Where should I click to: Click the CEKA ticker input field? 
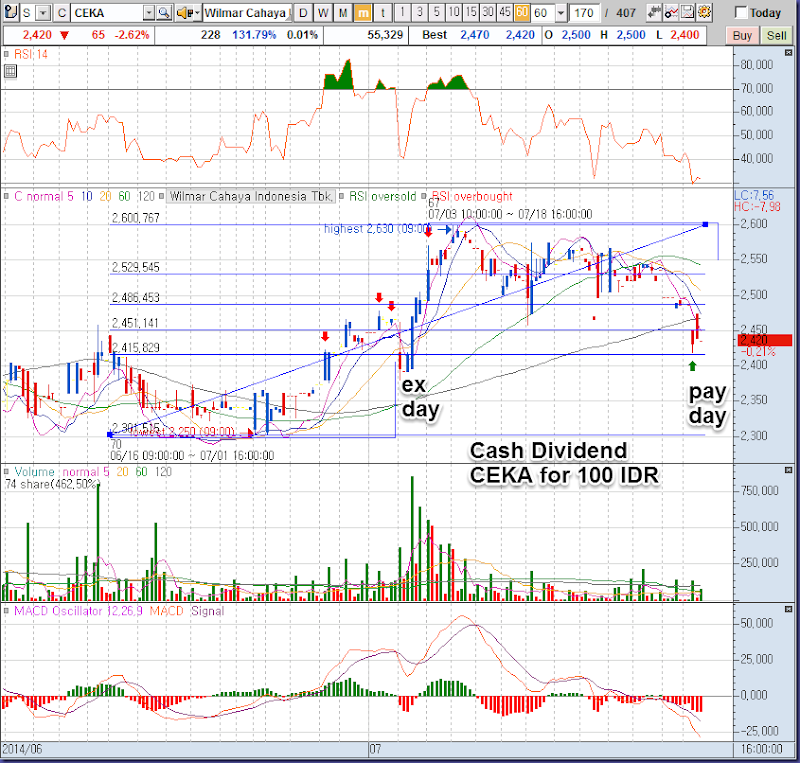(x=107, y=12)
